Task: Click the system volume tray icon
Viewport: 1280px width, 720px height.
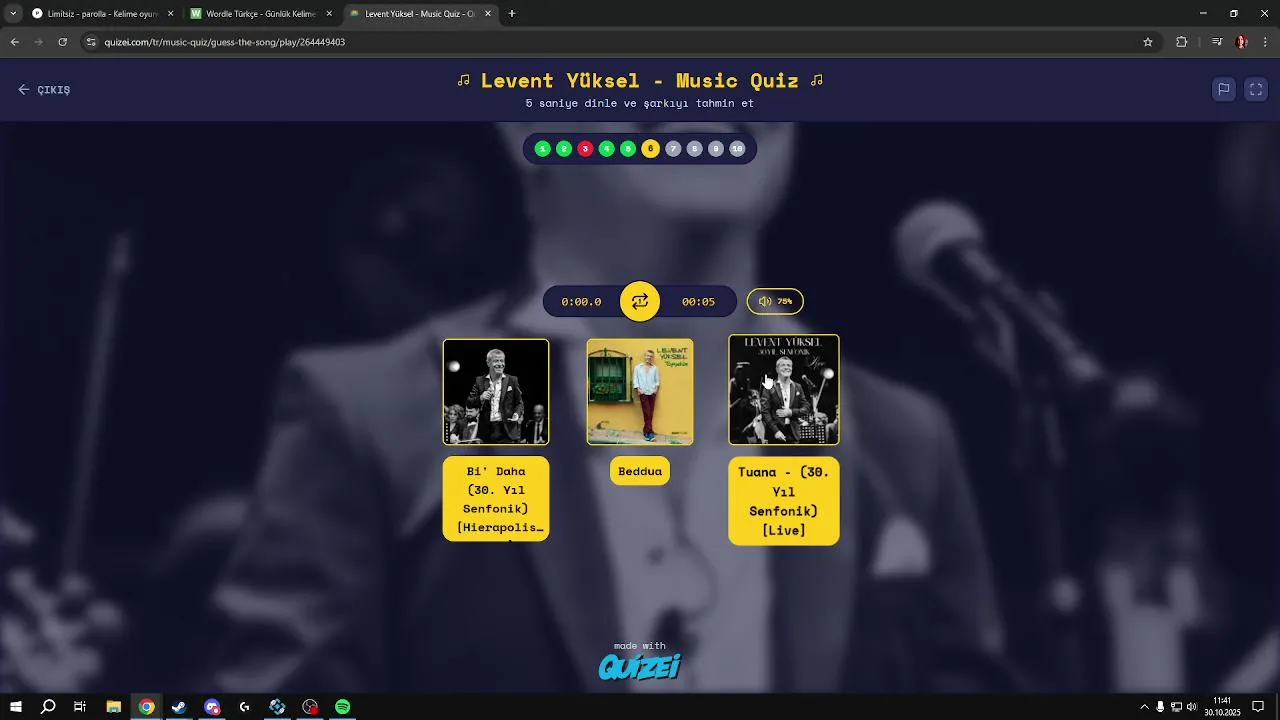Action: 1191,707
